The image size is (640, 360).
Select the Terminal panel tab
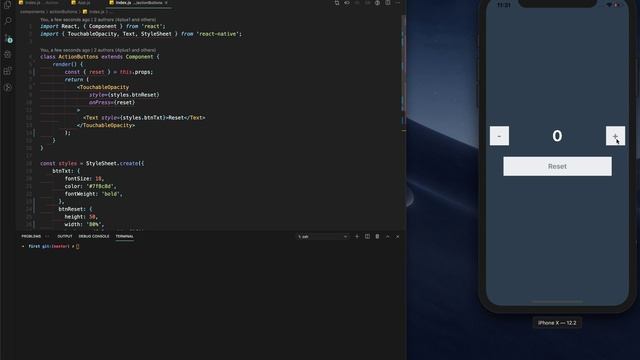(124, 236)
